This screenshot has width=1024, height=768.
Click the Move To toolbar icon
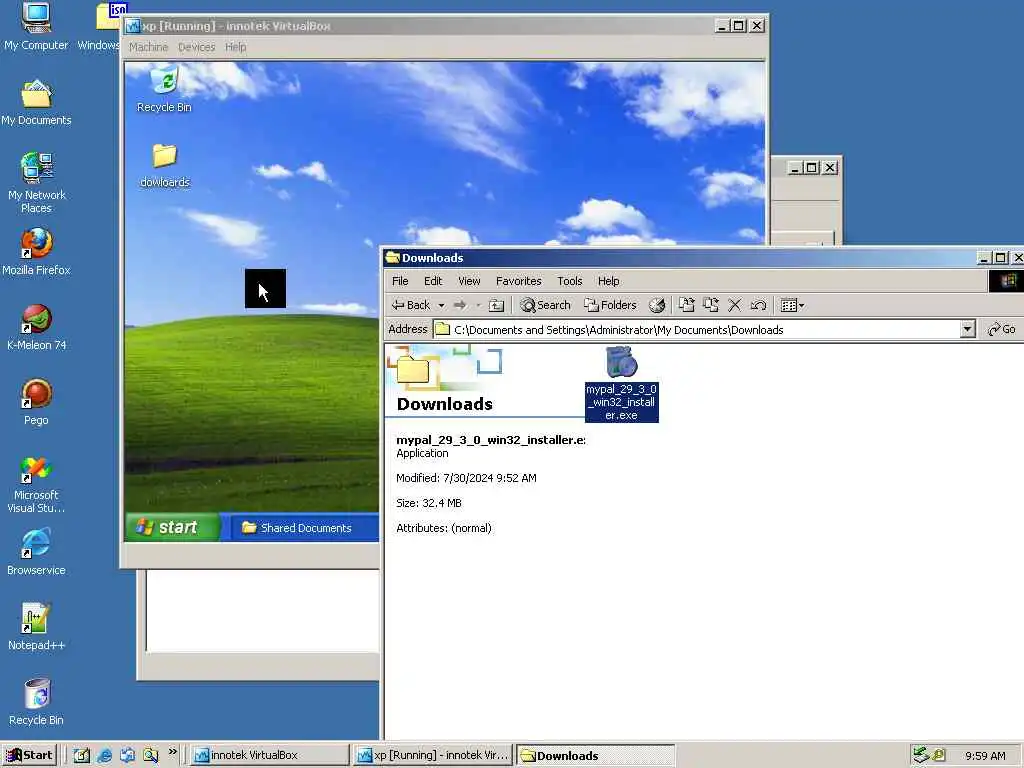pos(686,305)
